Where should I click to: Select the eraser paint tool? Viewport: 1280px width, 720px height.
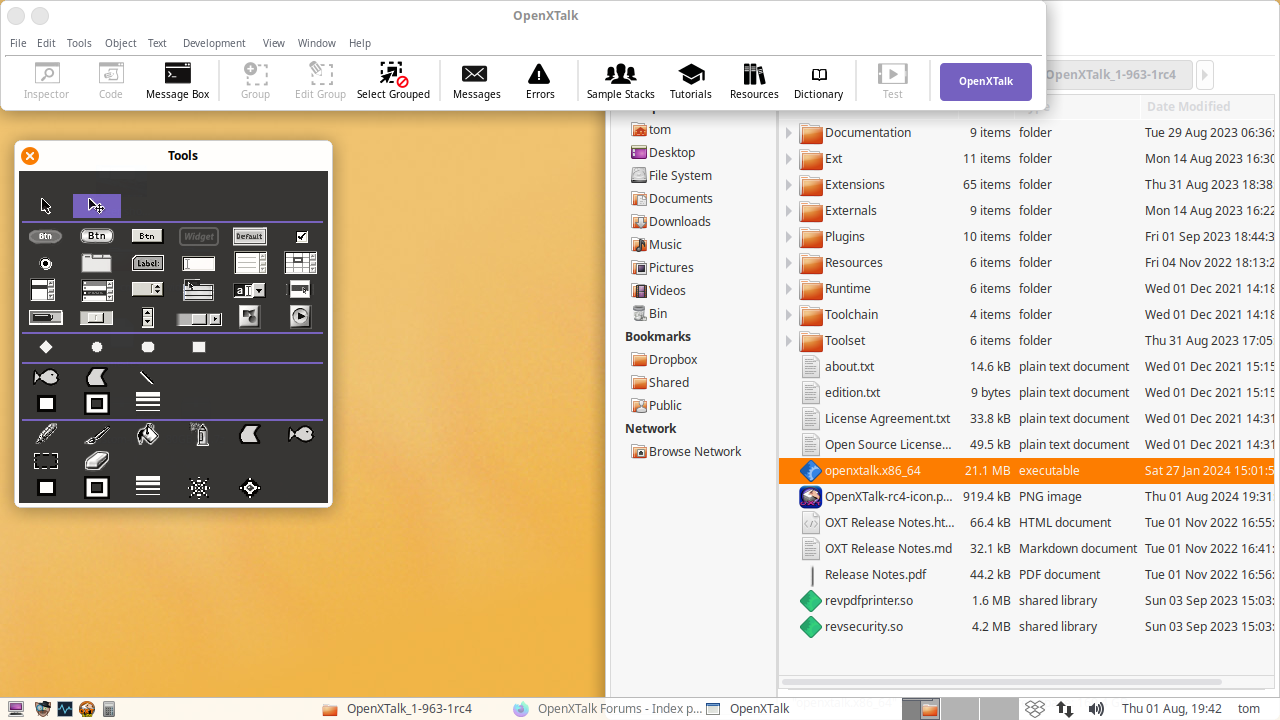tap(97, 461)
